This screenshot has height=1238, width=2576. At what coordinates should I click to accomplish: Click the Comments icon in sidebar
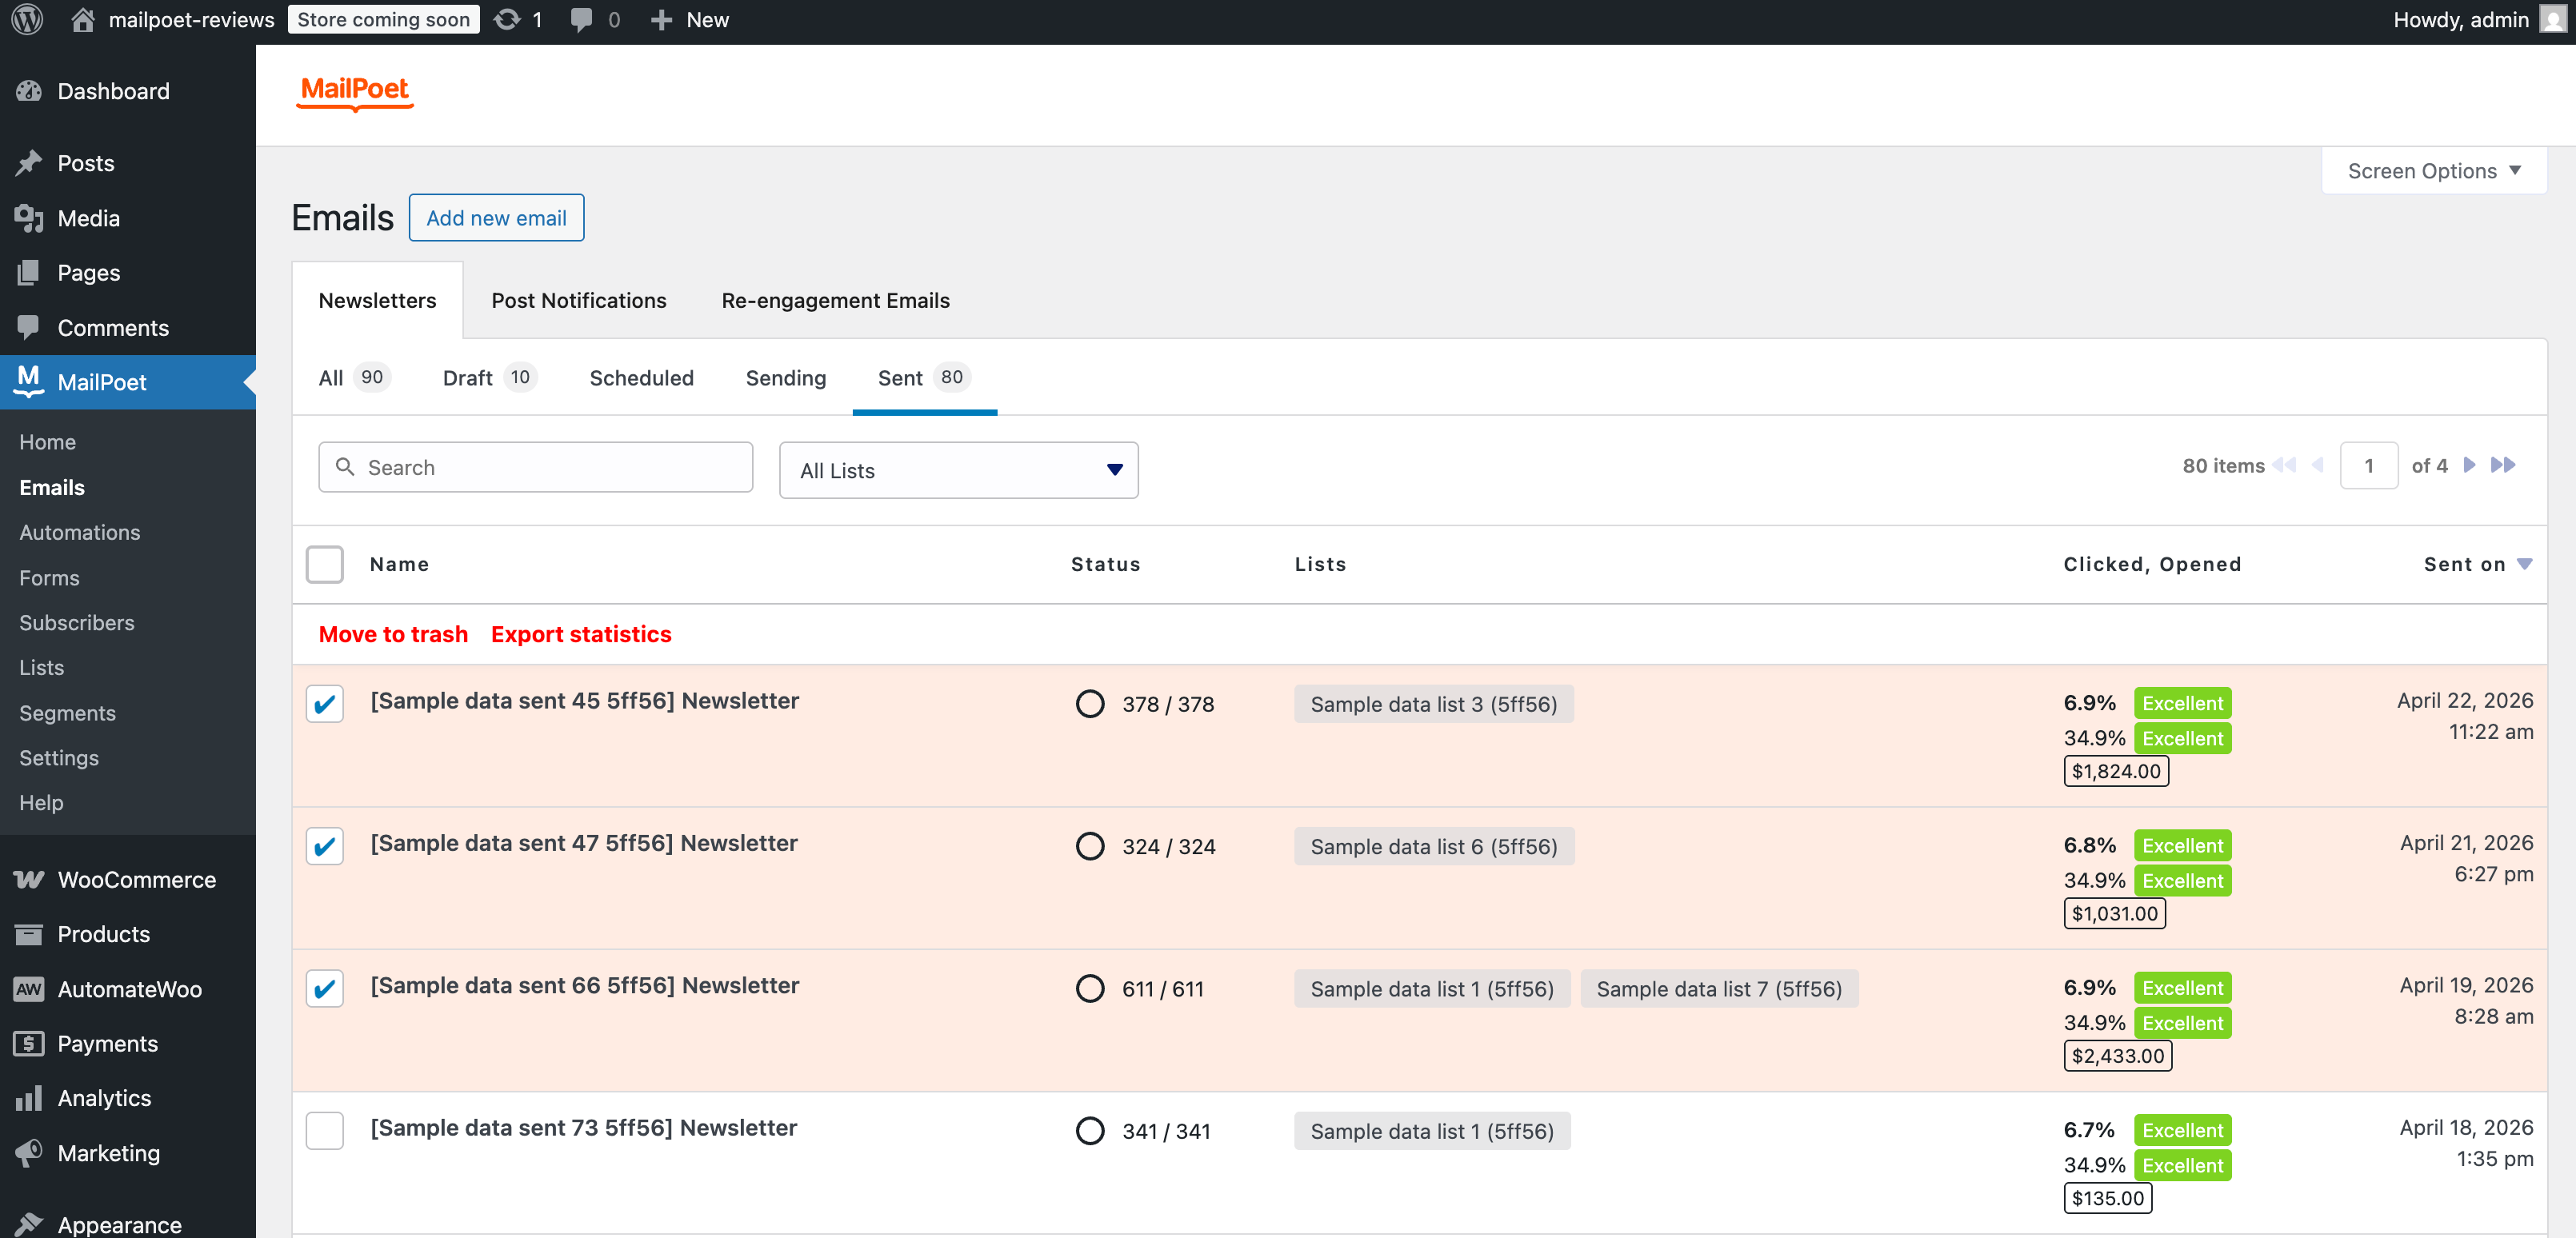tap(29, 327)
